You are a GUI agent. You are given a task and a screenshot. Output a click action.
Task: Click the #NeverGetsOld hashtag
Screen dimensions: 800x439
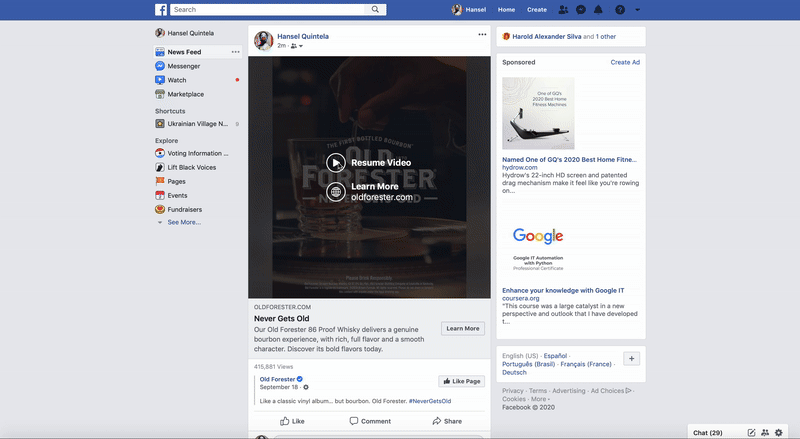tap(430, 401)
